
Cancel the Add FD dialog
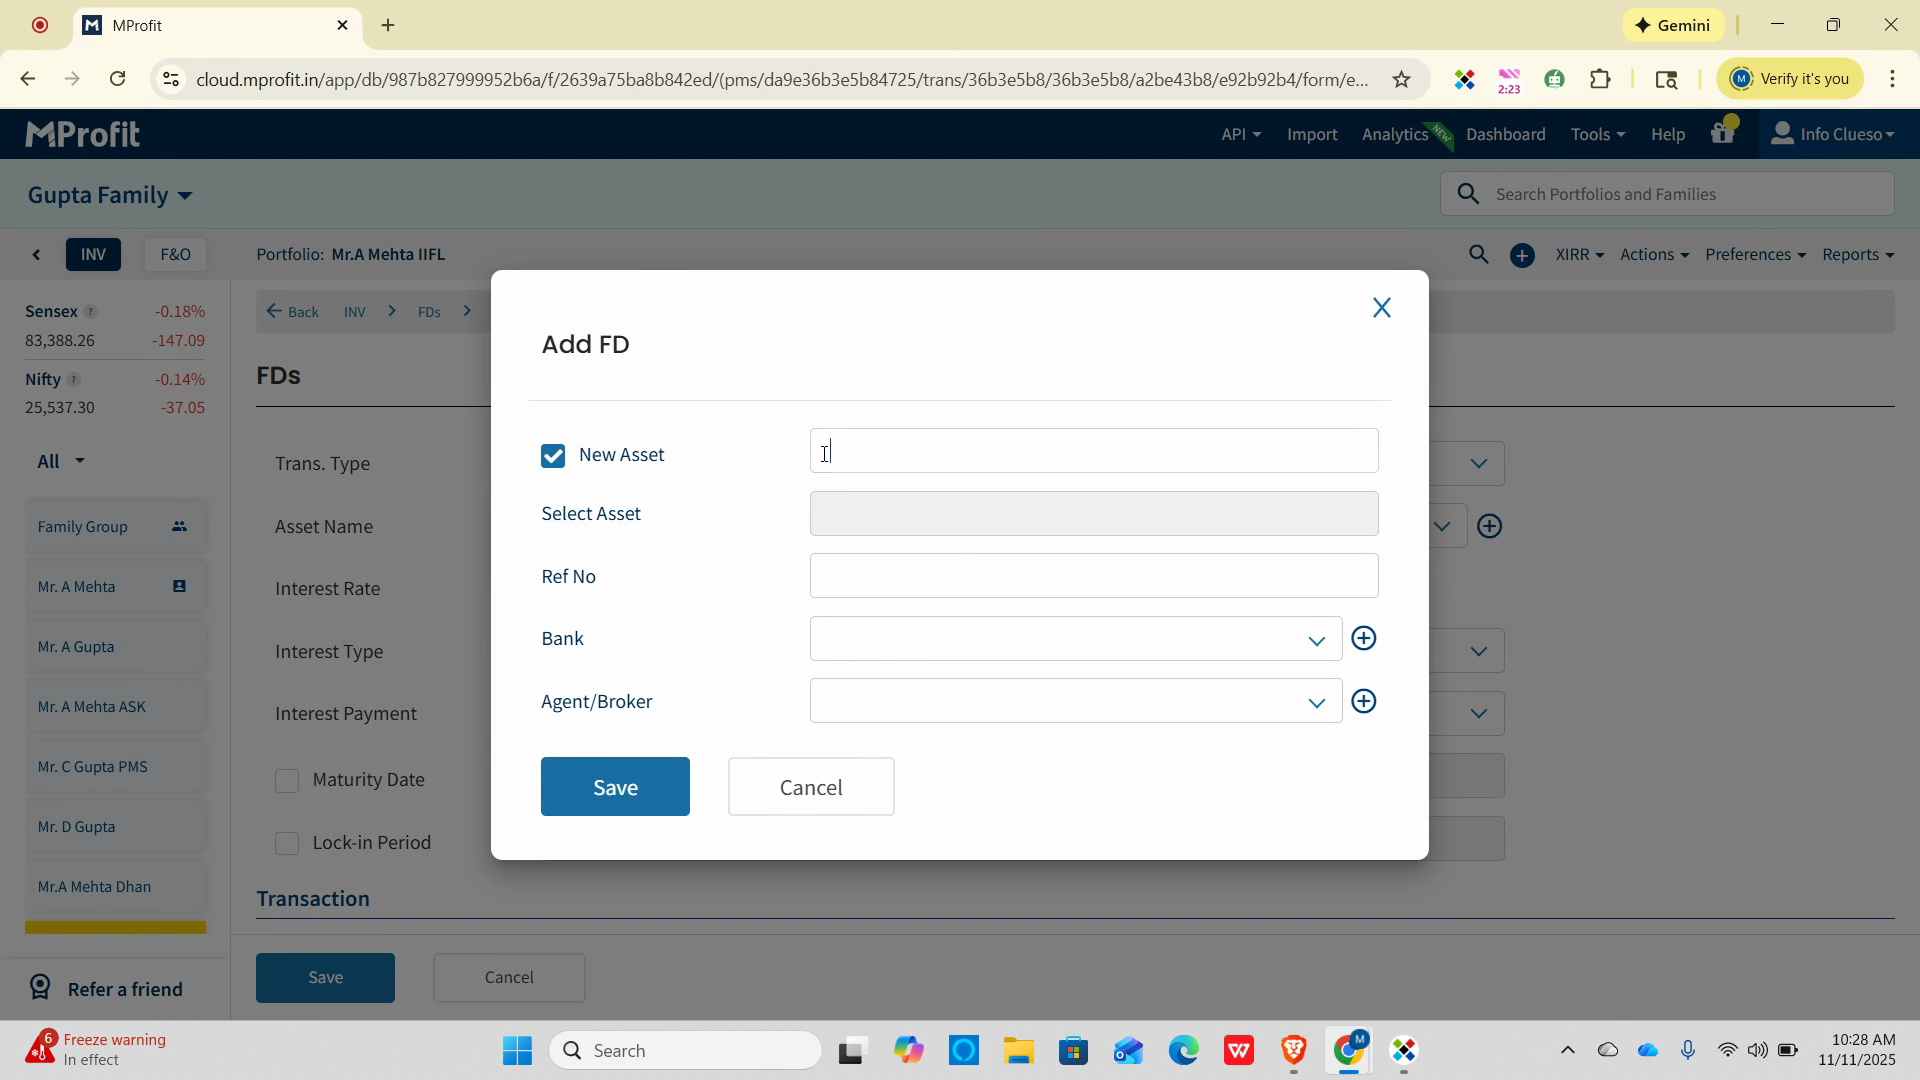810,787
